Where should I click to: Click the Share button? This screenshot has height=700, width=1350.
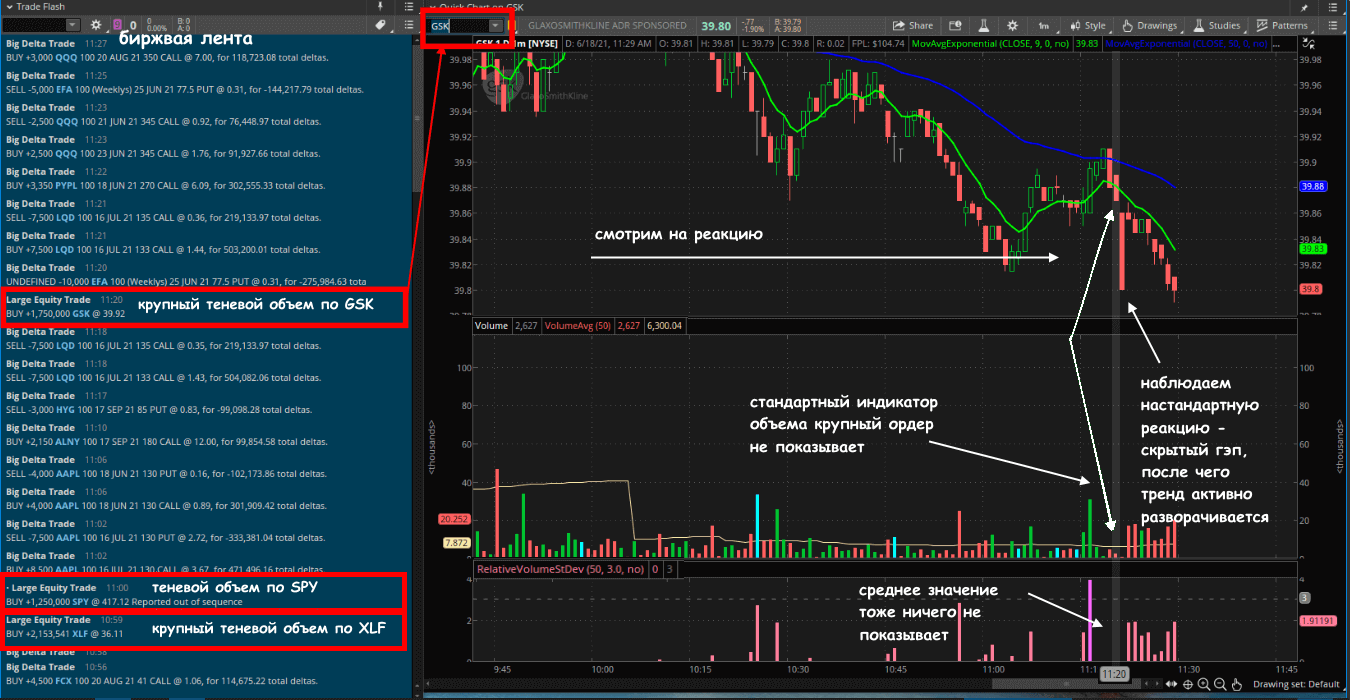[x=912, y=25]
